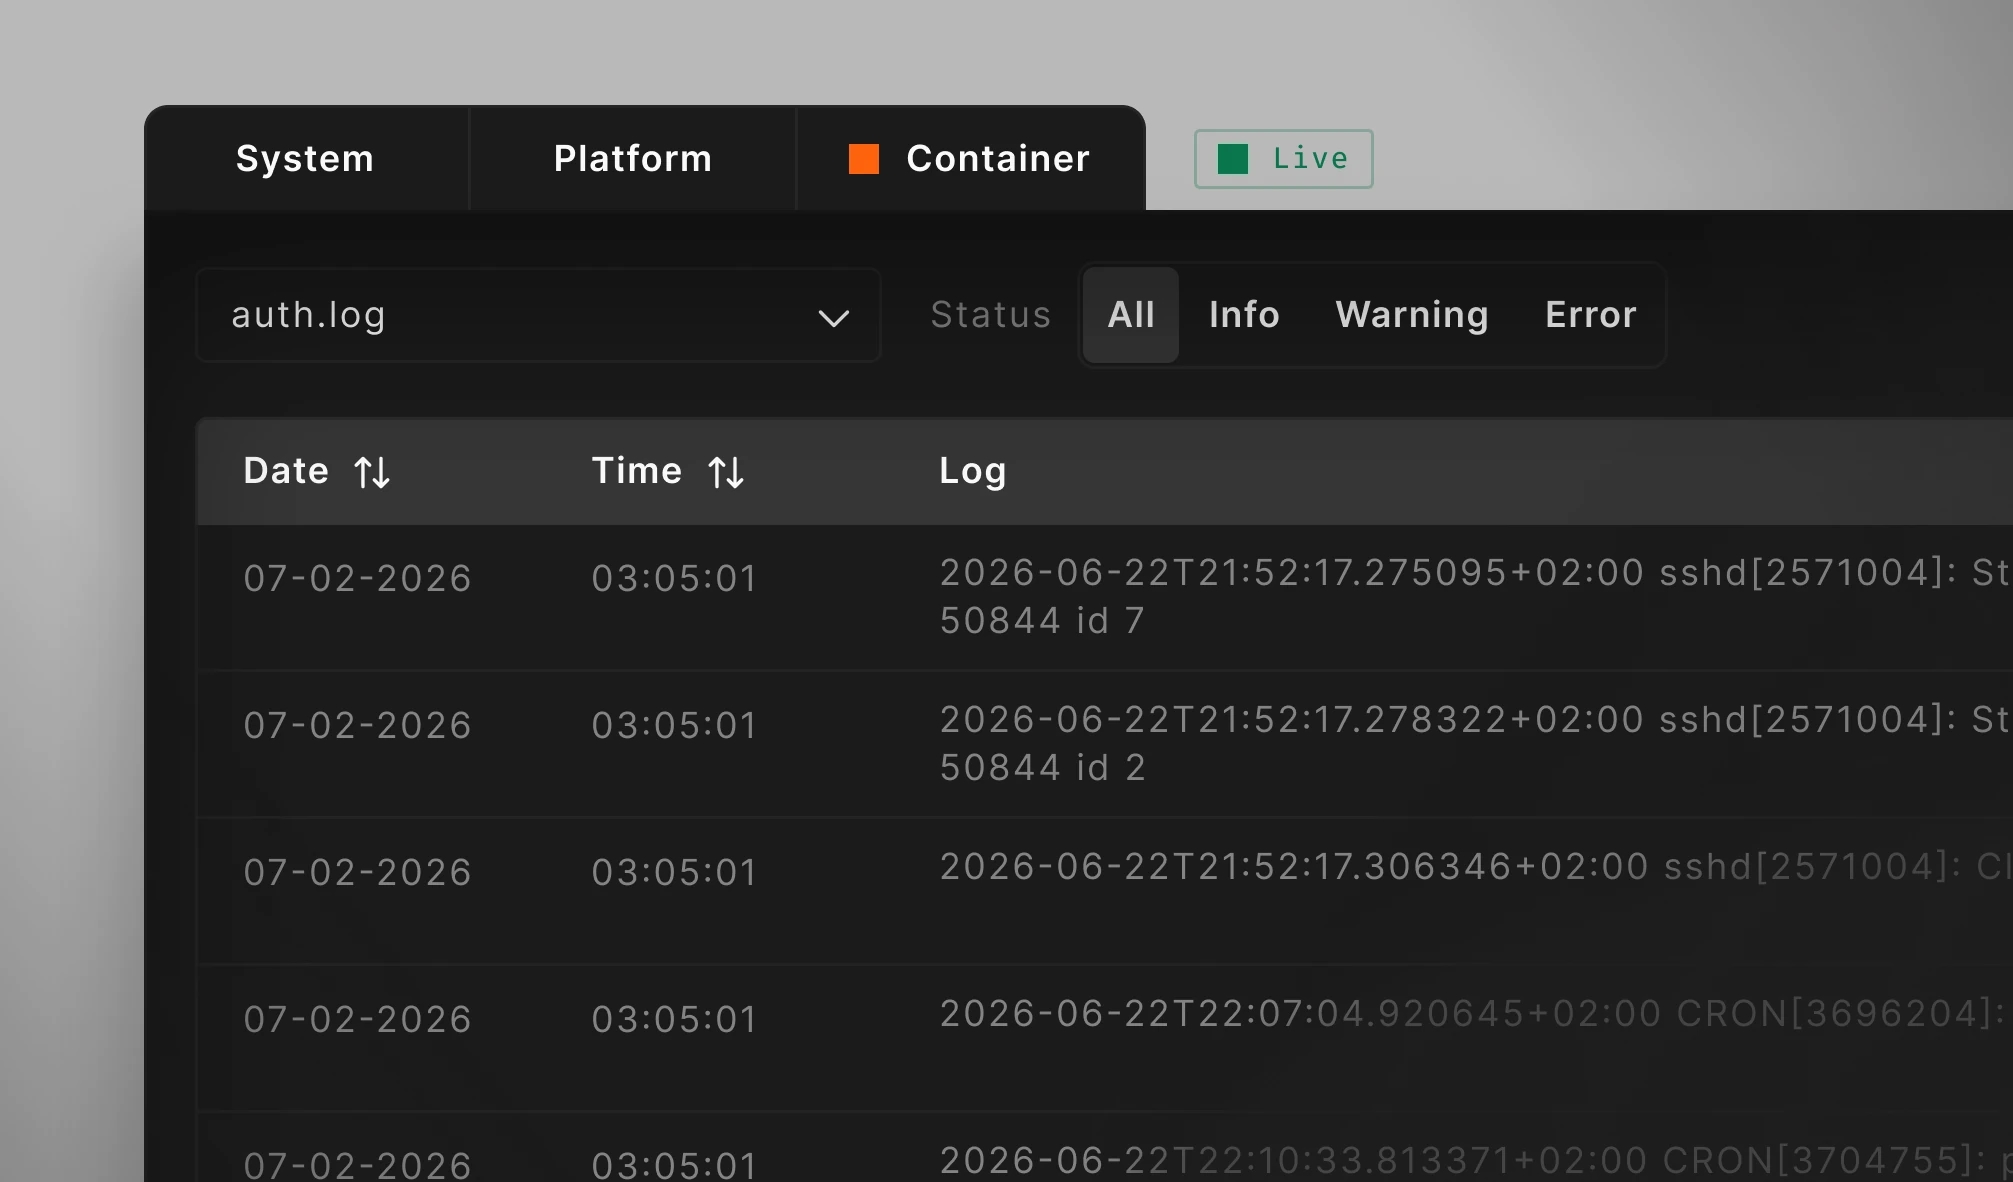The image size is (2013, 1182).
Task: Toggle the Live streaming badge
Action: pos(1283,159)
